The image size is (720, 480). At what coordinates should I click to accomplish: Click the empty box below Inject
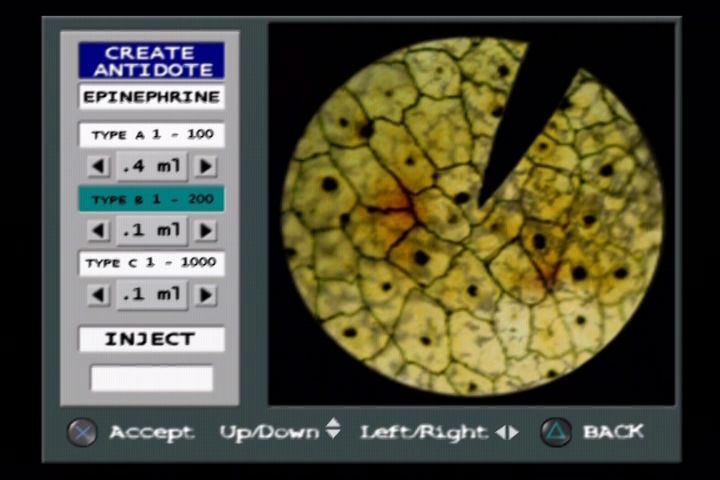point(152,378)
